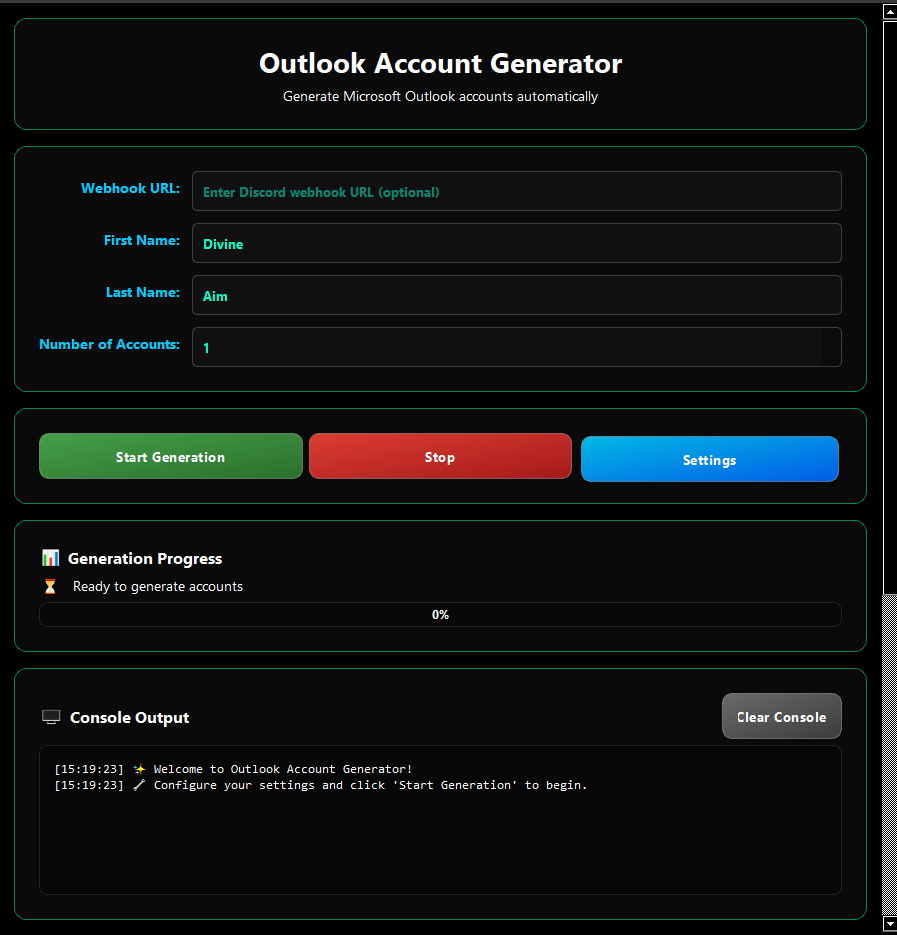This screenshot has height=935, width=897.
Task: Focus the First Name field containing Divine
Action: 516,243
